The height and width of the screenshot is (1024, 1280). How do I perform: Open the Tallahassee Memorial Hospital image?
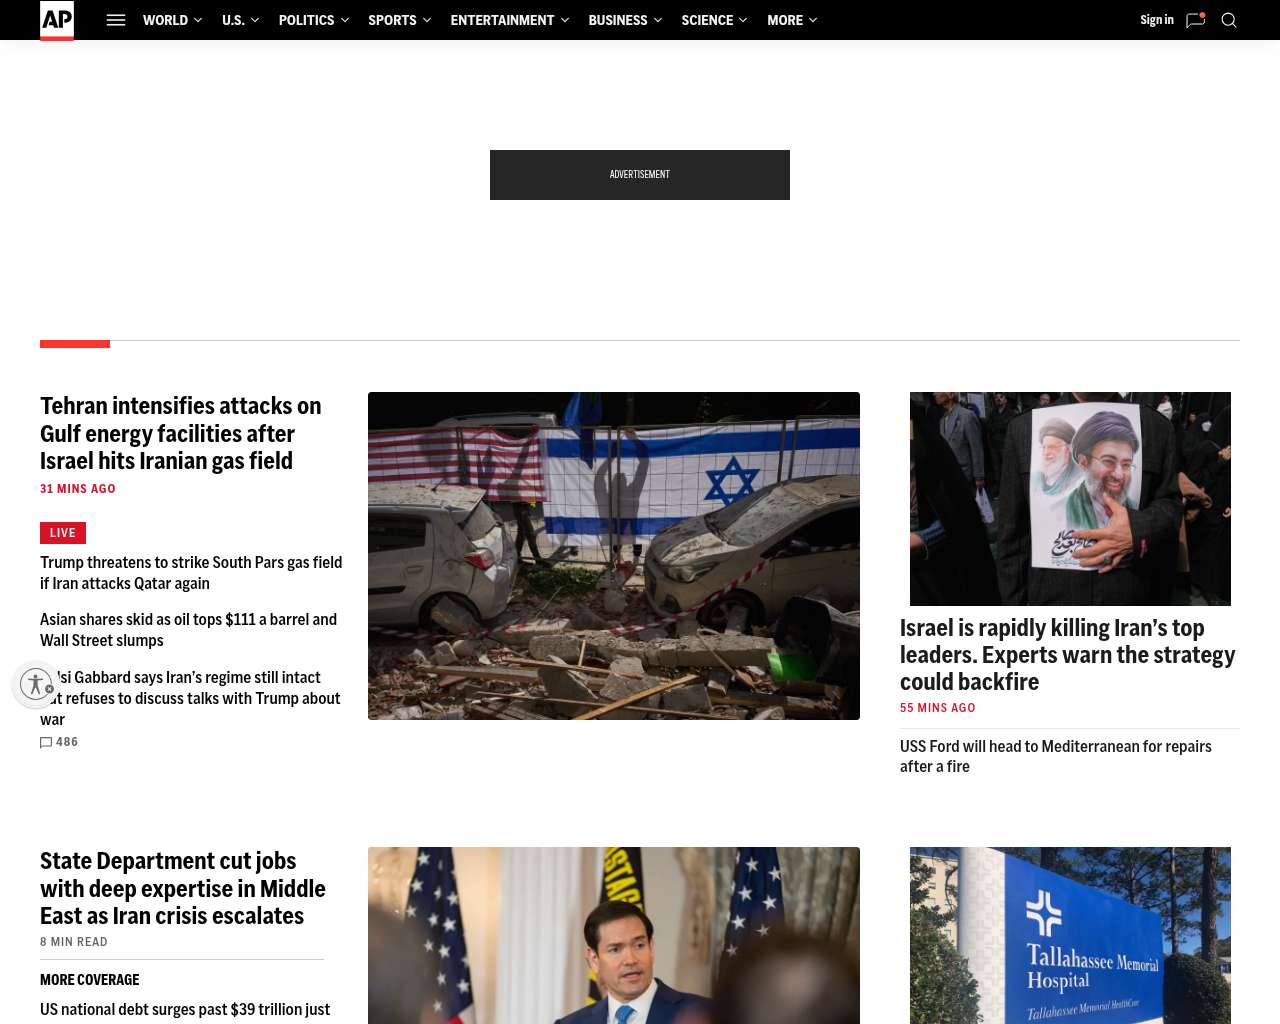pos(1070,935)
